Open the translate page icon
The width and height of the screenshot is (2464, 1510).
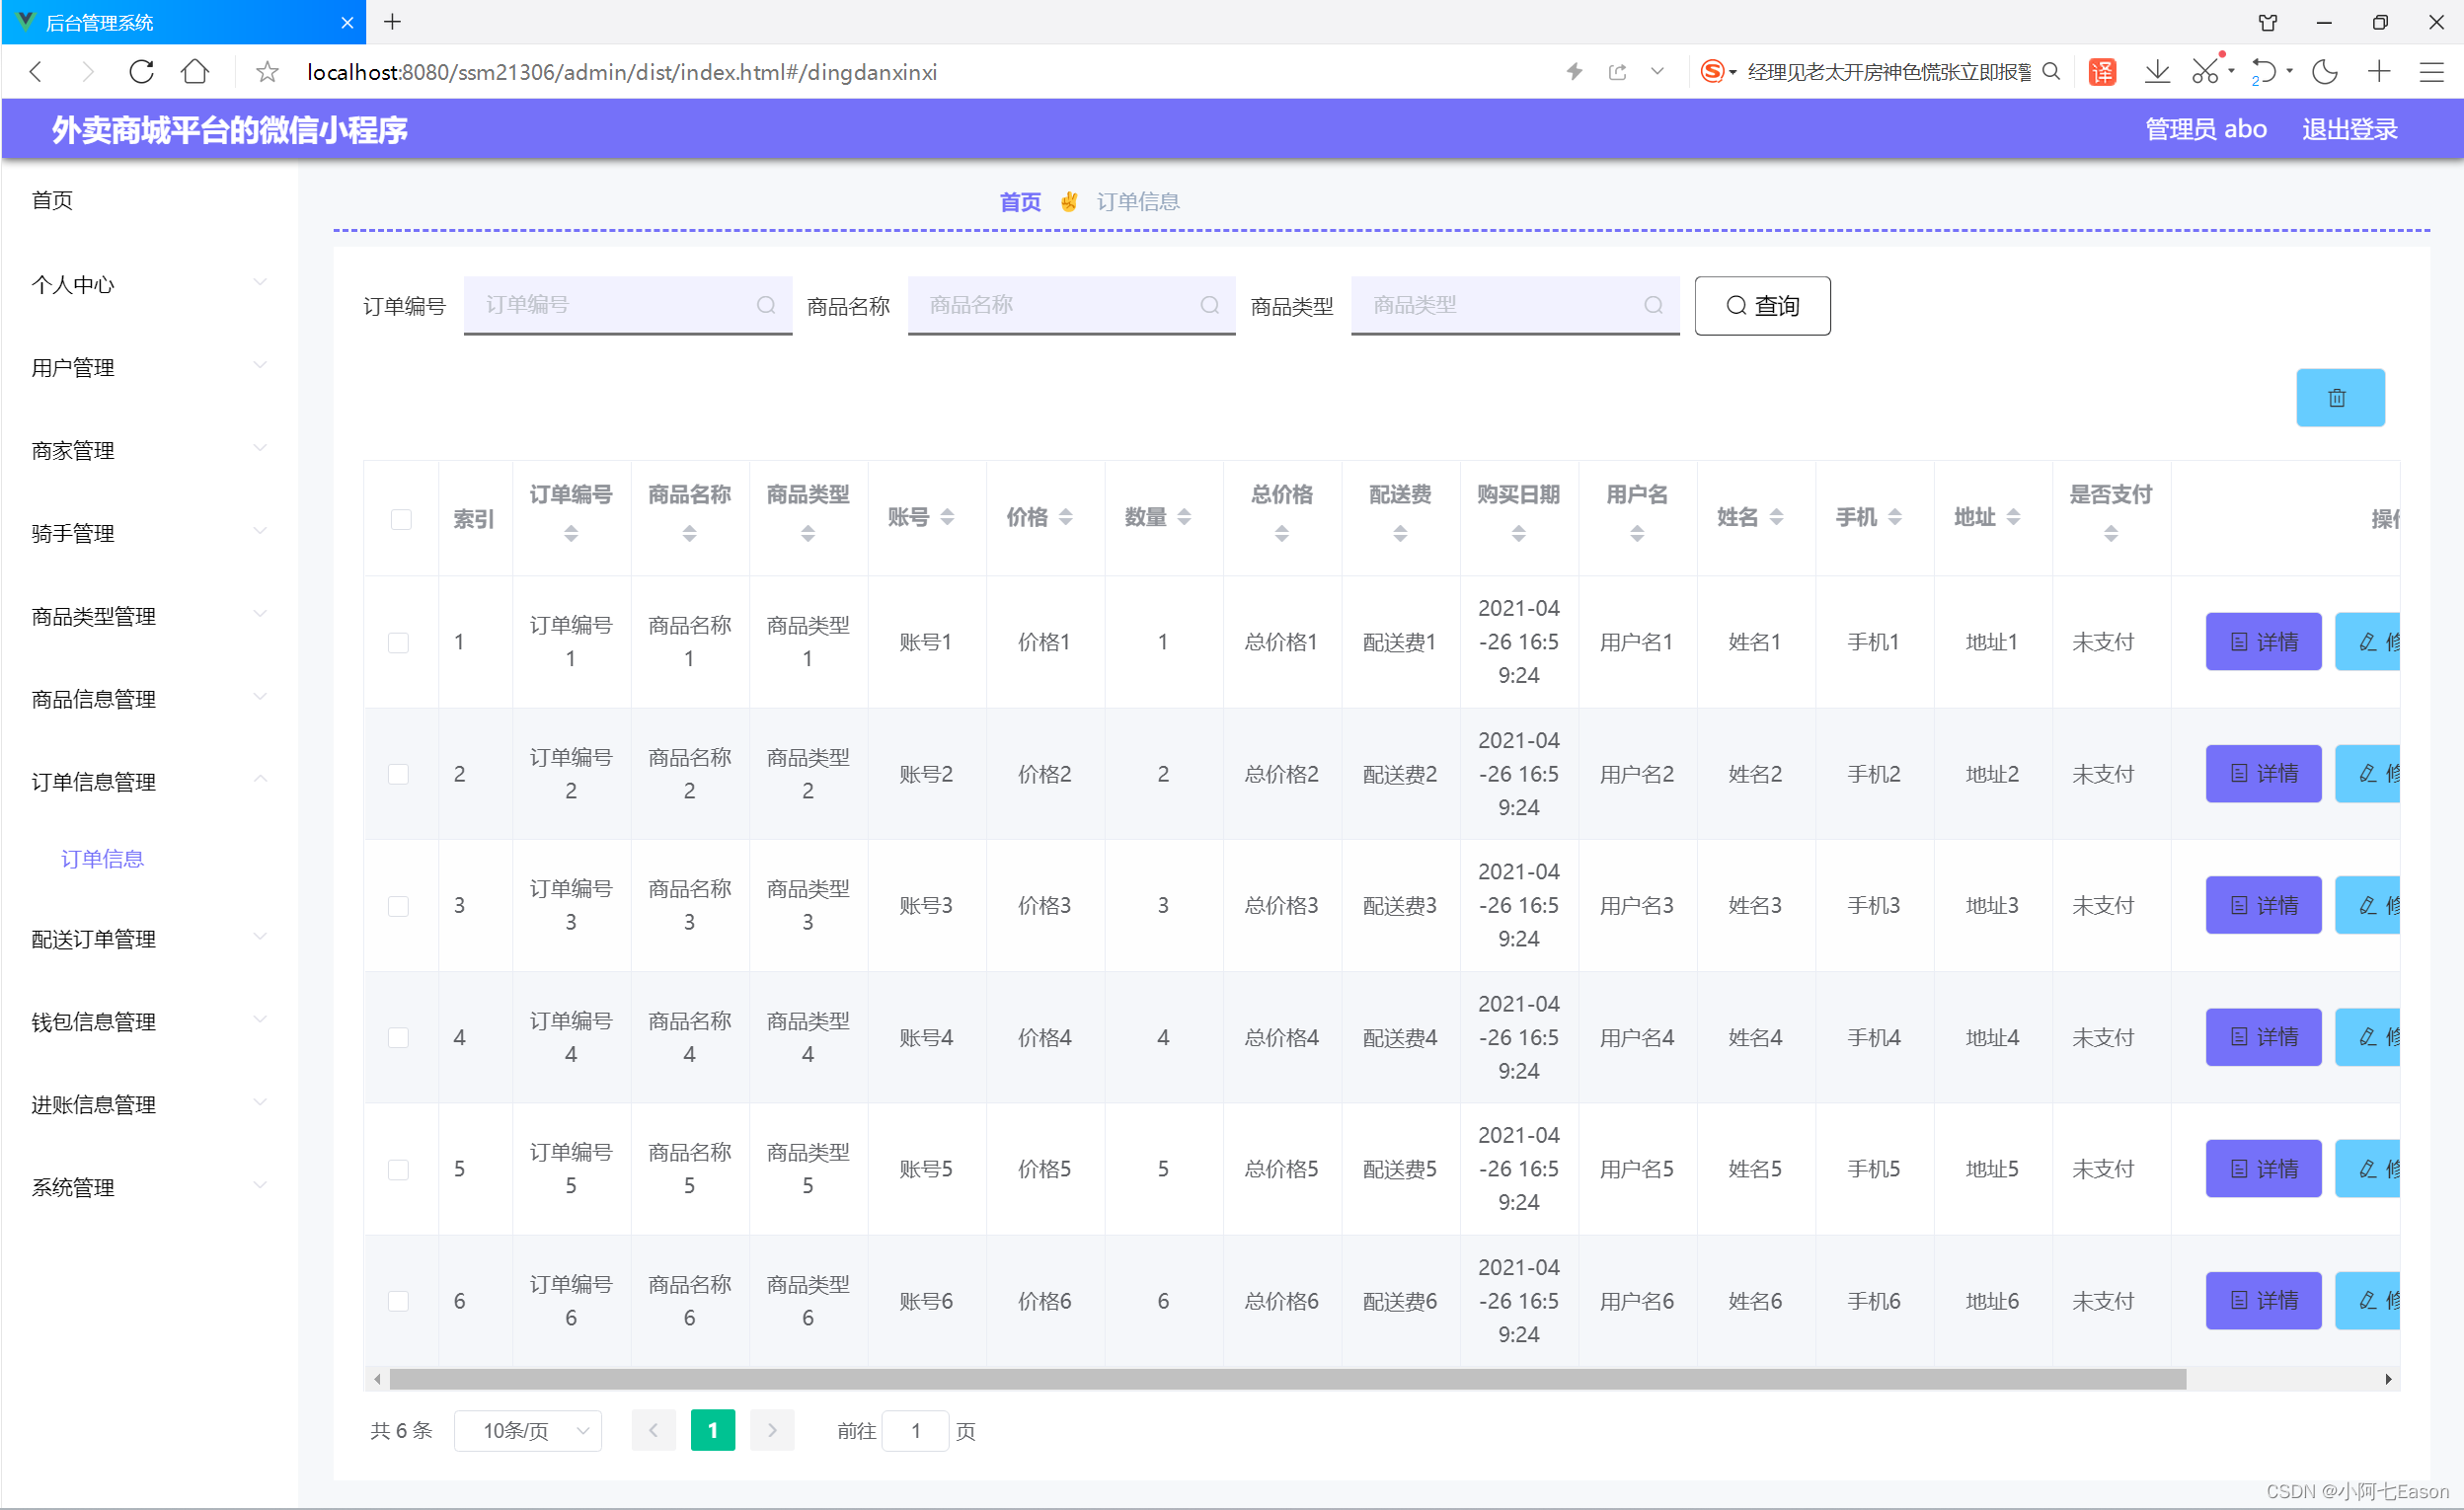pyautogui.click(x=2102, y=72)
